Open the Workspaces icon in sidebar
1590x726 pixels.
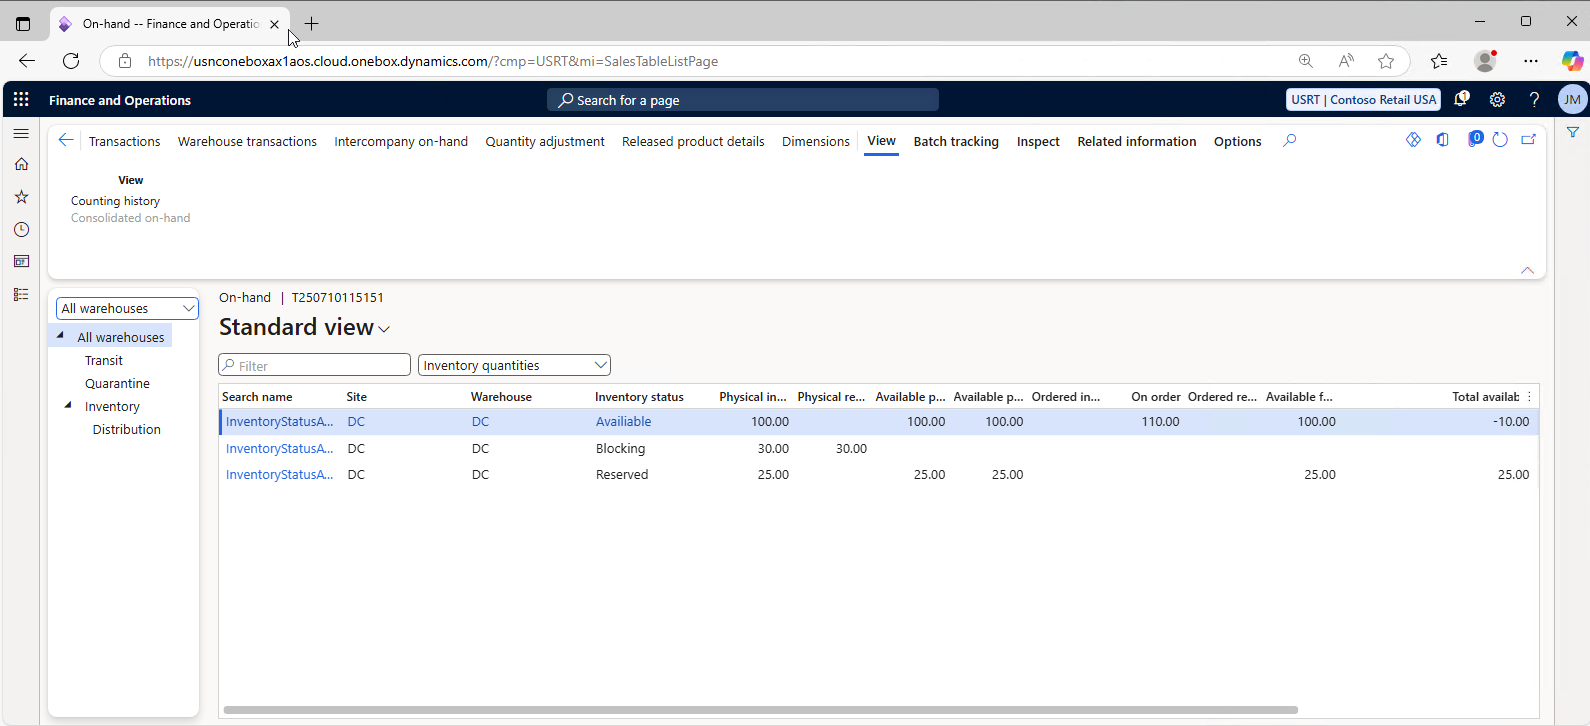(21, 262)
